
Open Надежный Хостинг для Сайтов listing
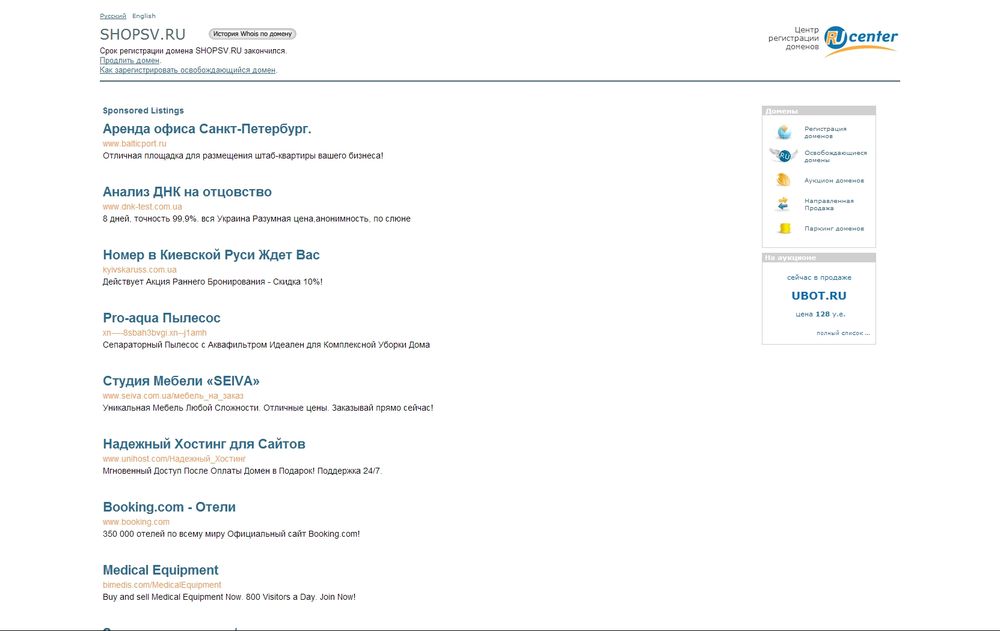tap(204, 444)
